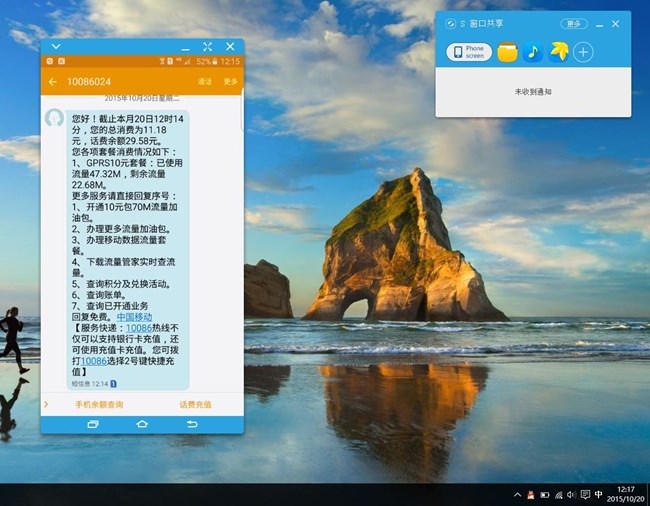Expand quick menu arrow beside 手机余额查询
This screenshot has width=650, height=506.
(46, 405)
